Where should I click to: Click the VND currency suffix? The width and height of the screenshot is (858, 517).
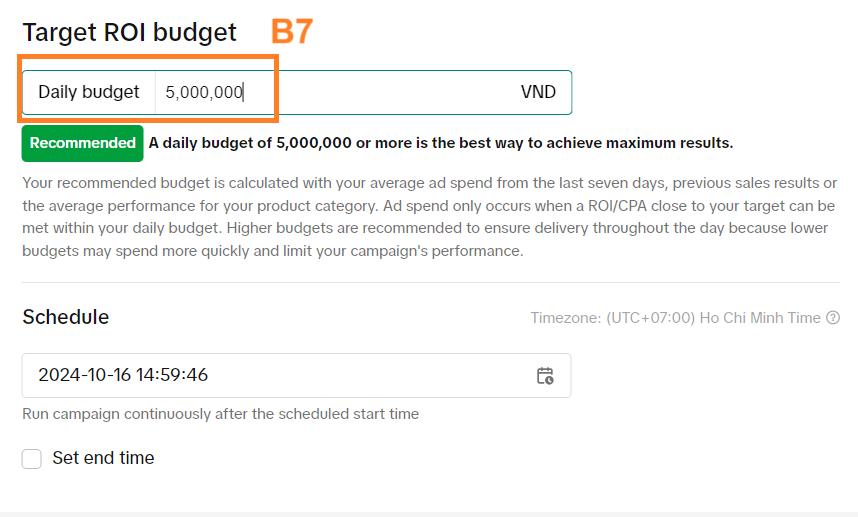pos(538,92)
